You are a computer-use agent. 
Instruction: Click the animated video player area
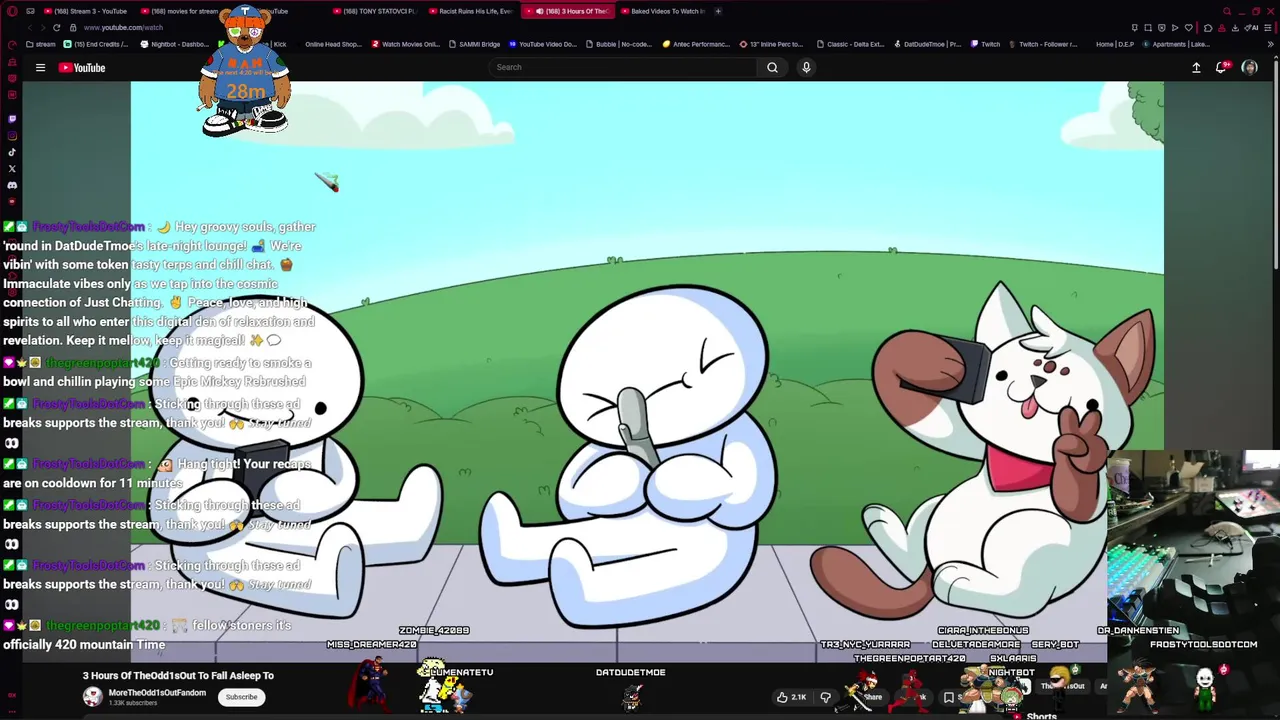(647, 370)
